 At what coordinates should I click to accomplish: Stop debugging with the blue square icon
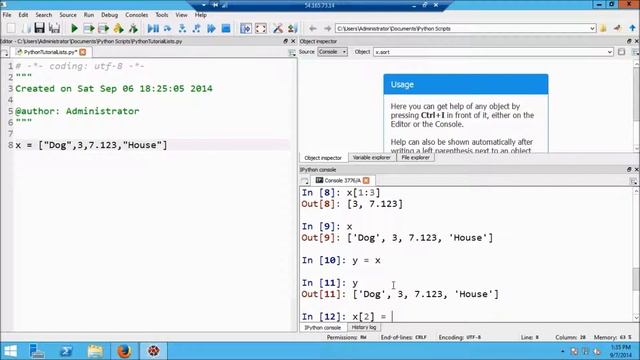coord(226,28)
